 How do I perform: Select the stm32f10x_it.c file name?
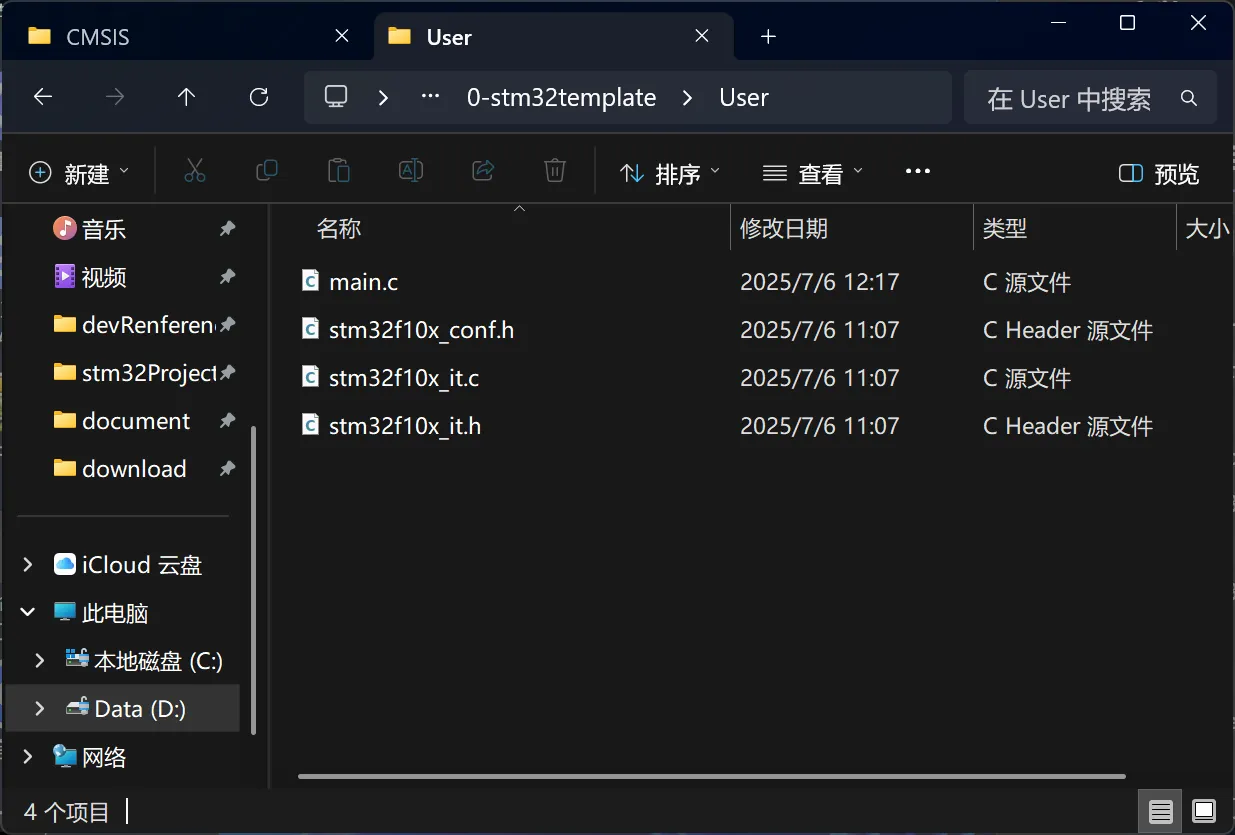404,378
